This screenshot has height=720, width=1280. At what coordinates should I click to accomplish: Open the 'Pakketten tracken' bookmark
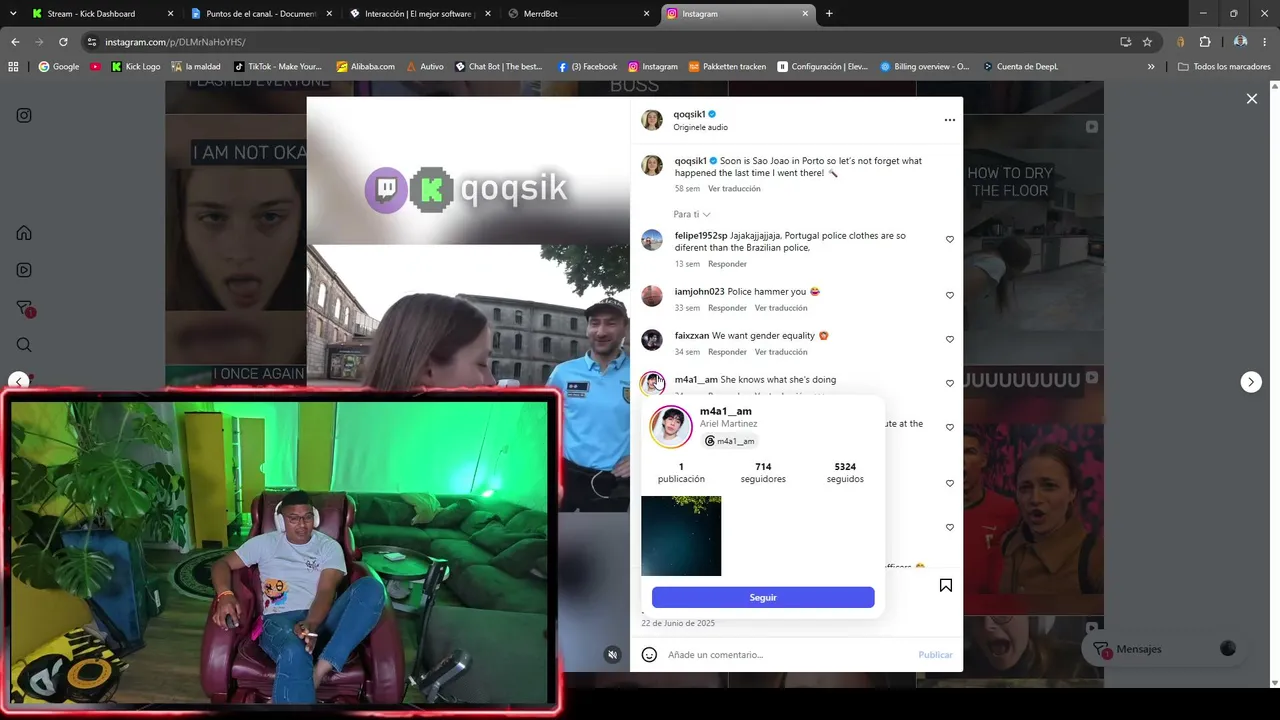pyautogui.click(x=727, y=67)
